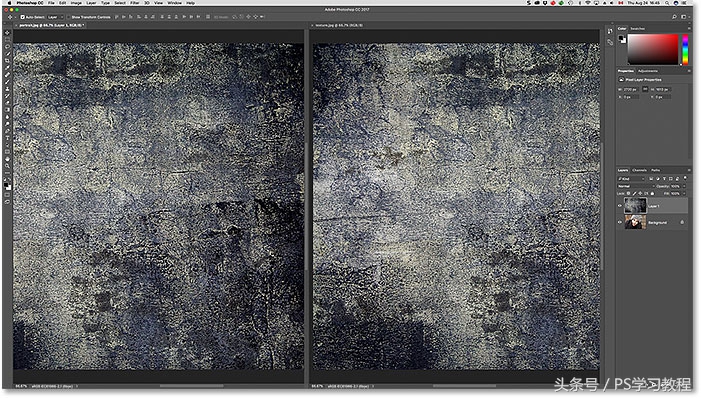Viewport: 701px width, 398px height.
Task: Open the Properties panel flyout menu
Action: [x=689, y=71]
